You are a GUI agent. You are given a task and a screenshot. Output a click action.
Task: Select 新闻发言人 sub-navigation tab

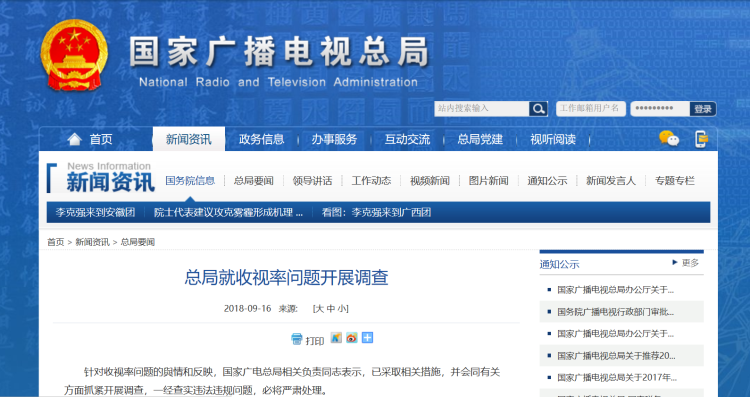611,181
